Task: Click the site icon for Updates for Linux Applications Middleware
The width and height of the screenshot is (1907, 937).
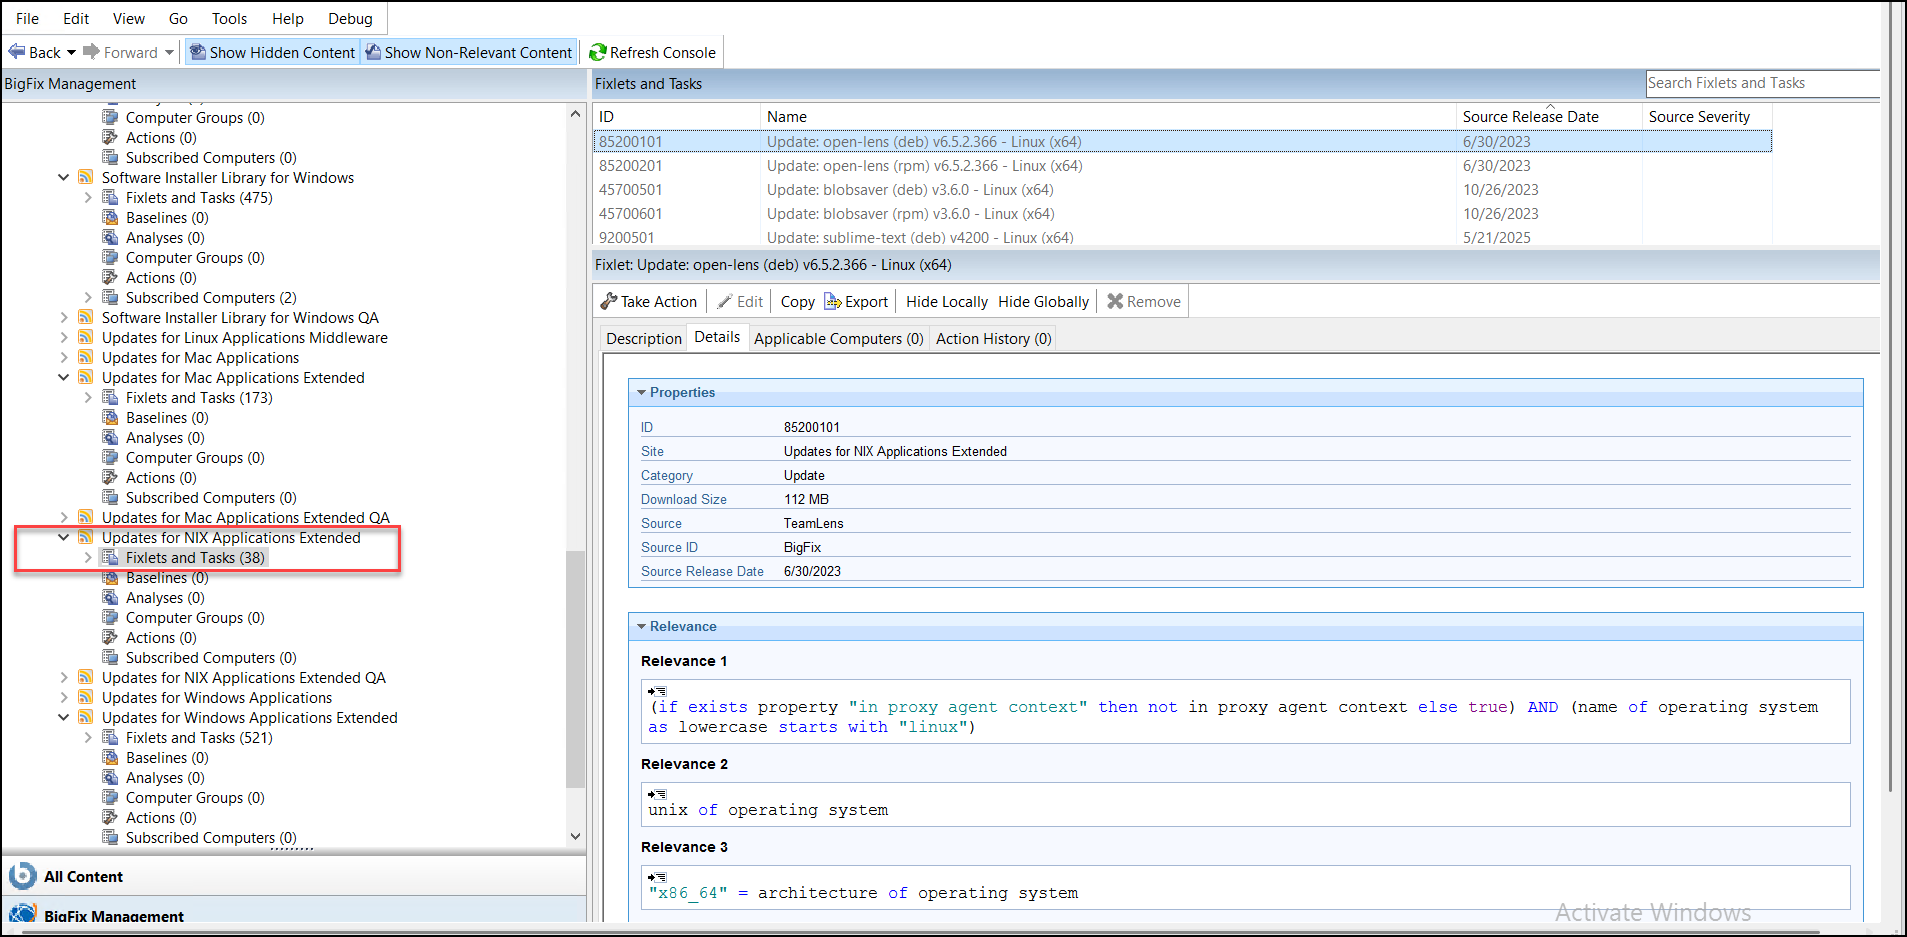Action: pos(86,337)
